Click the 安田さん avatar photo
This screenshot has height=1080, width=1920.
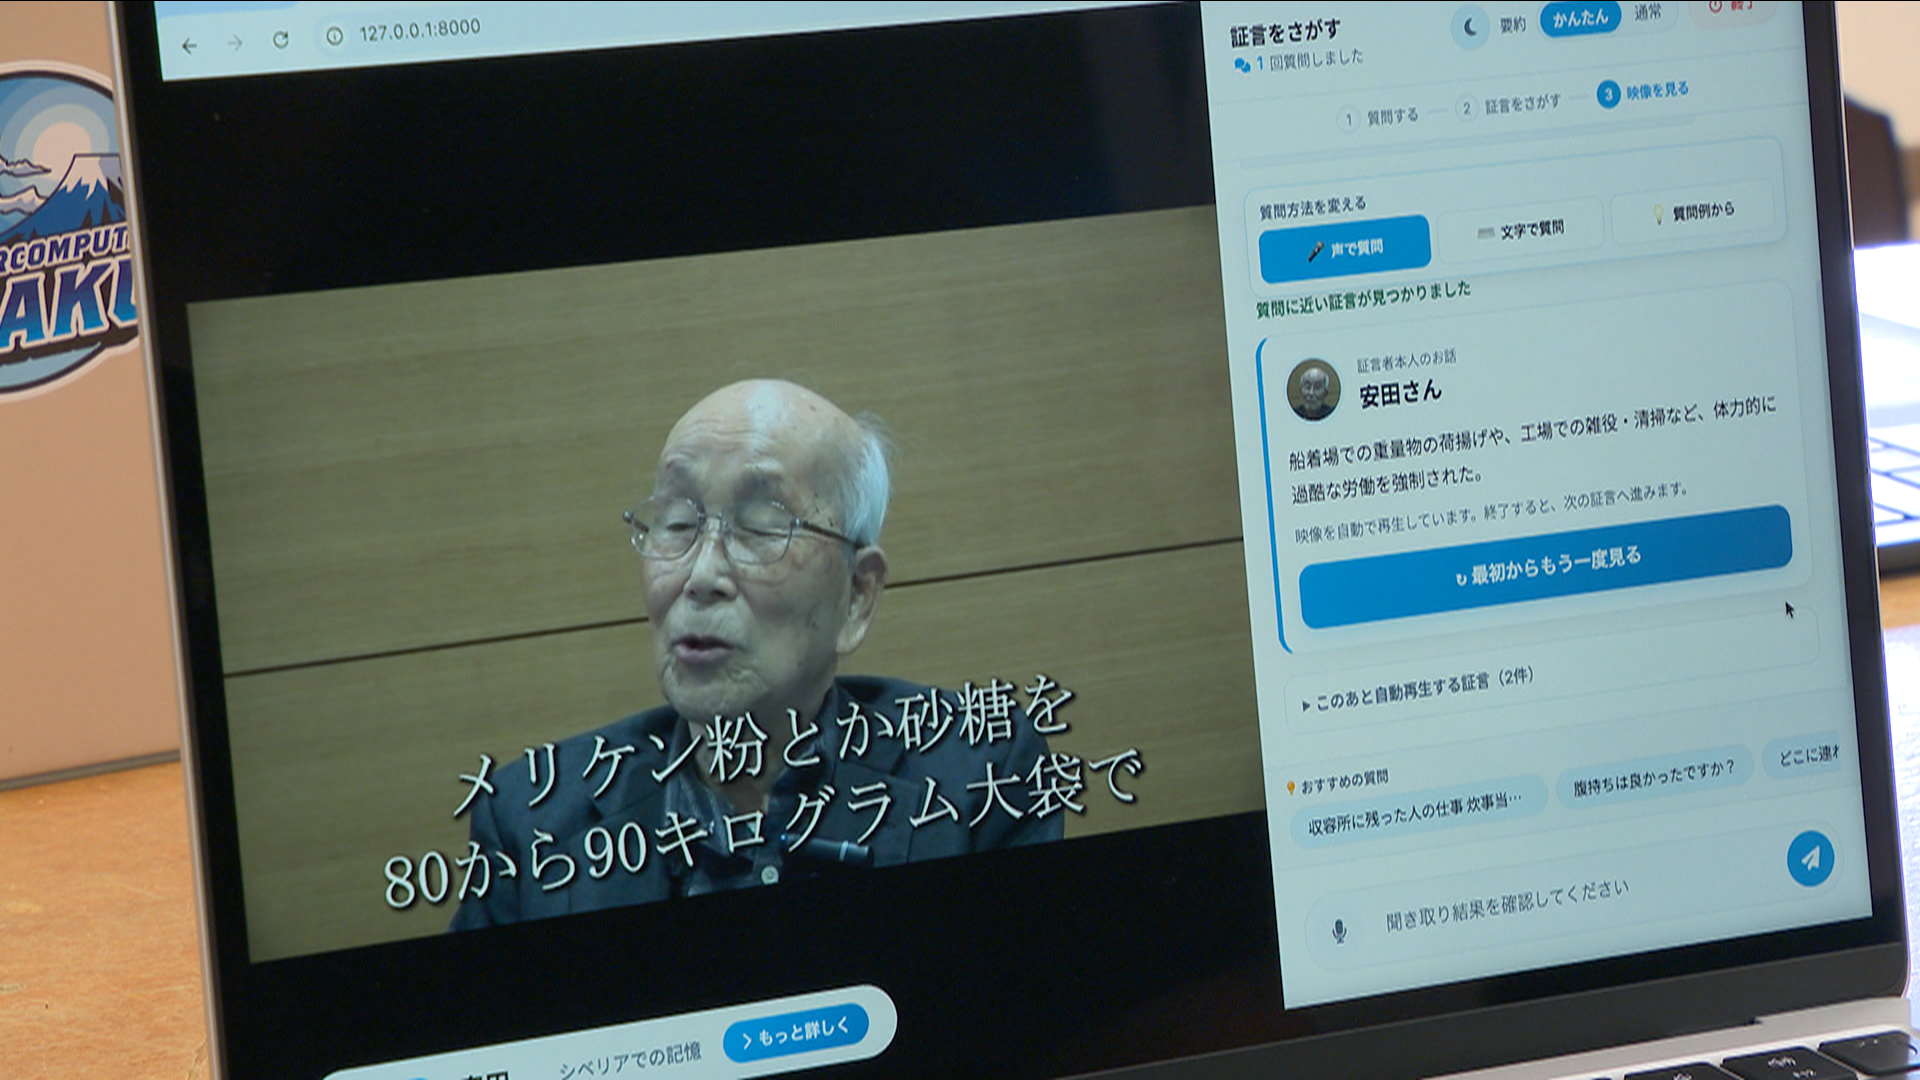point(1313,389)
